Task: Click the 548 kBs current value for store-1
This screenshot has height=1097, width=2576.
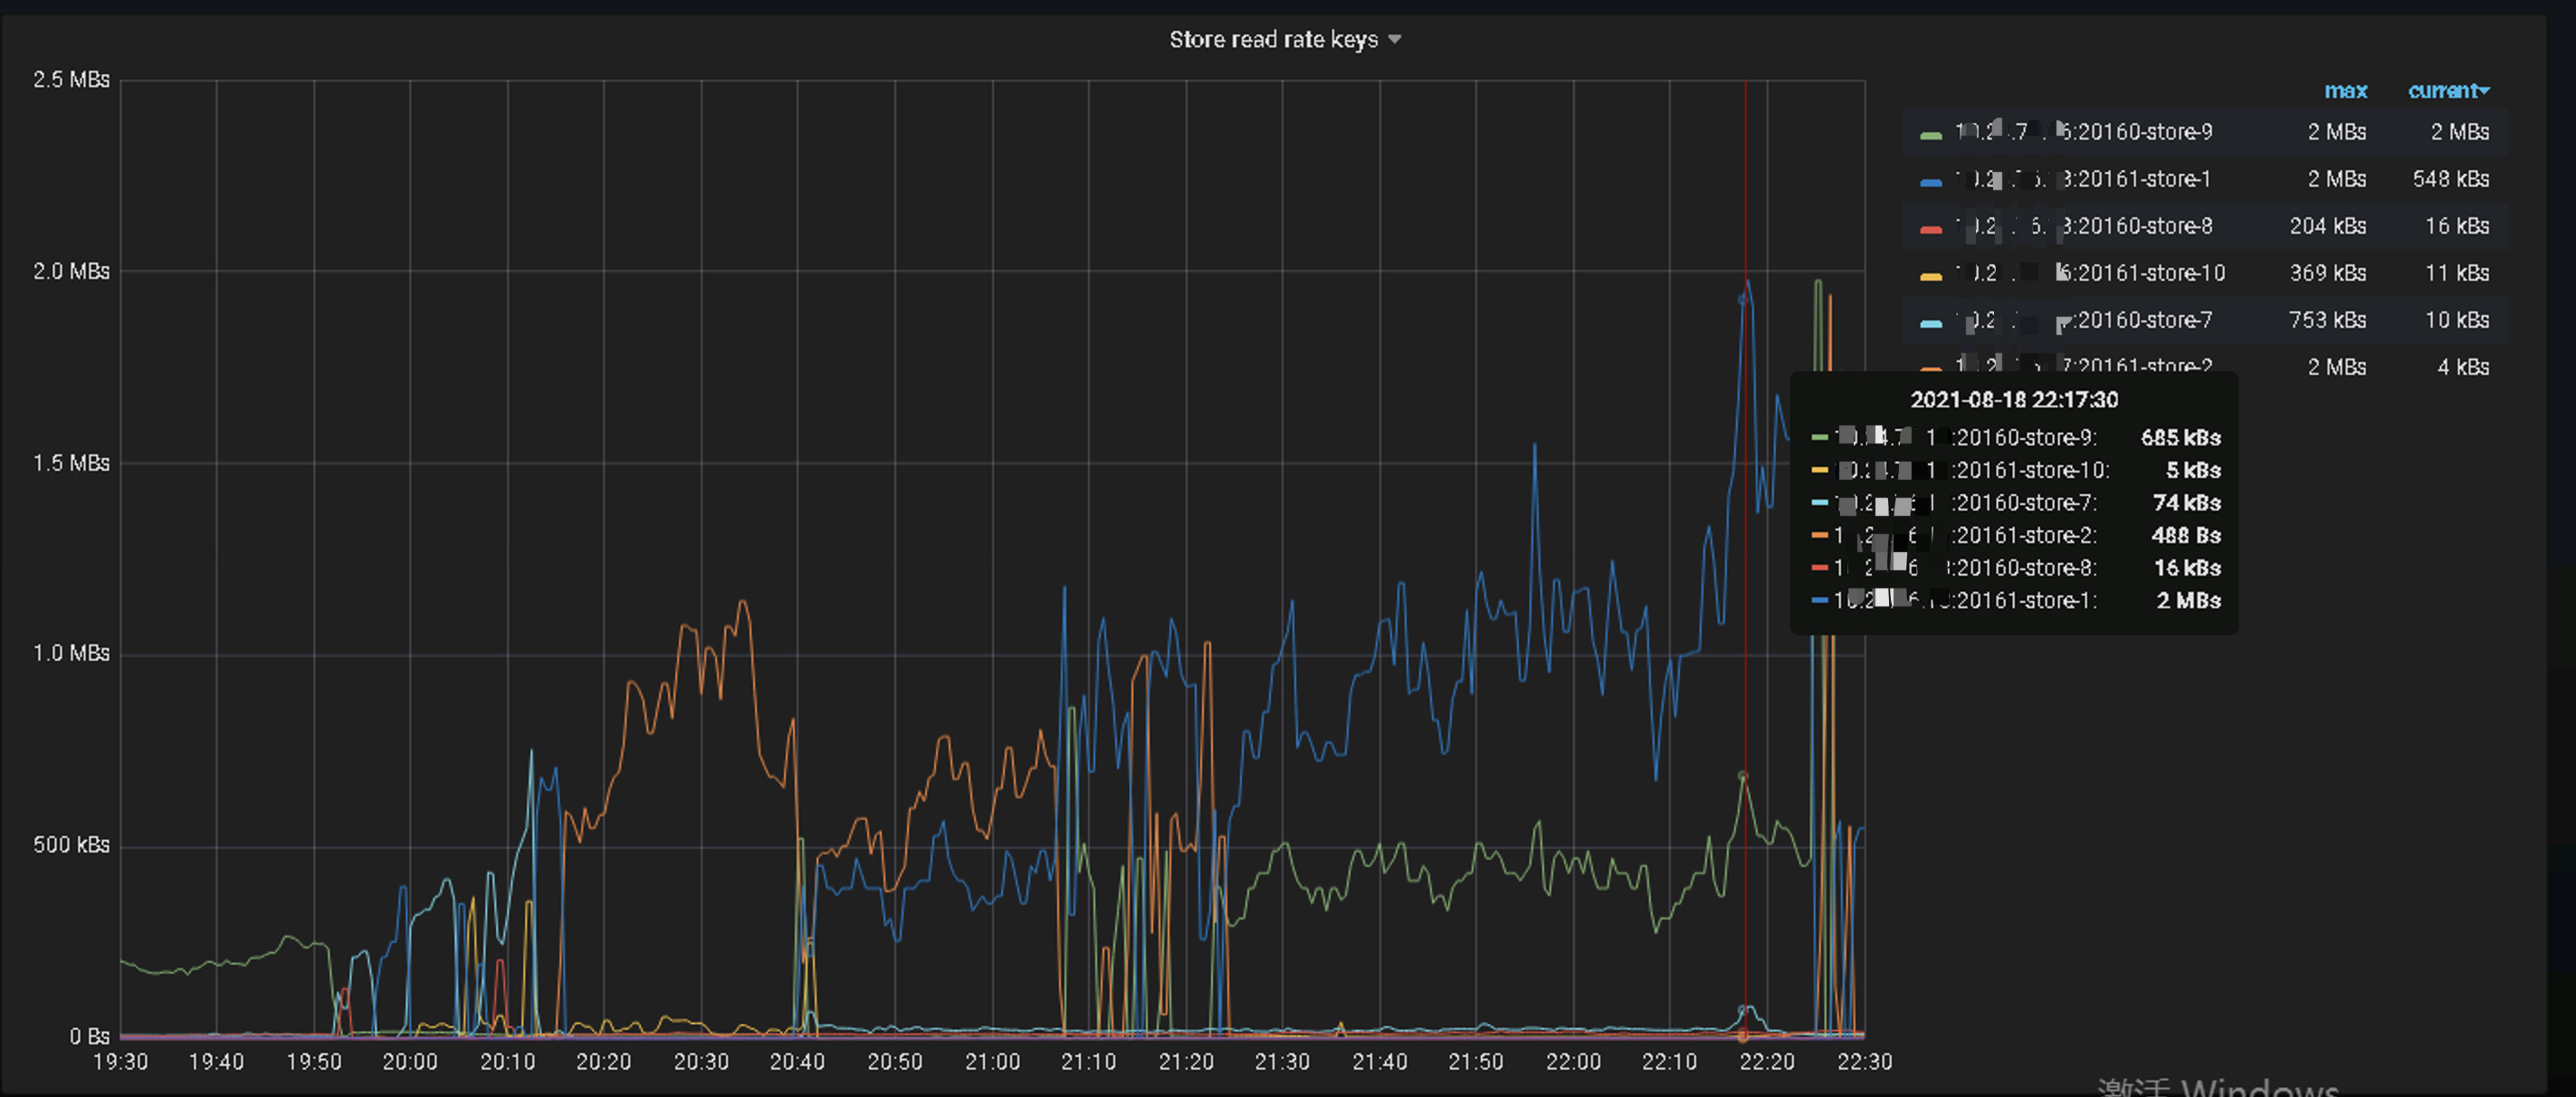Action: [2450, 179]
